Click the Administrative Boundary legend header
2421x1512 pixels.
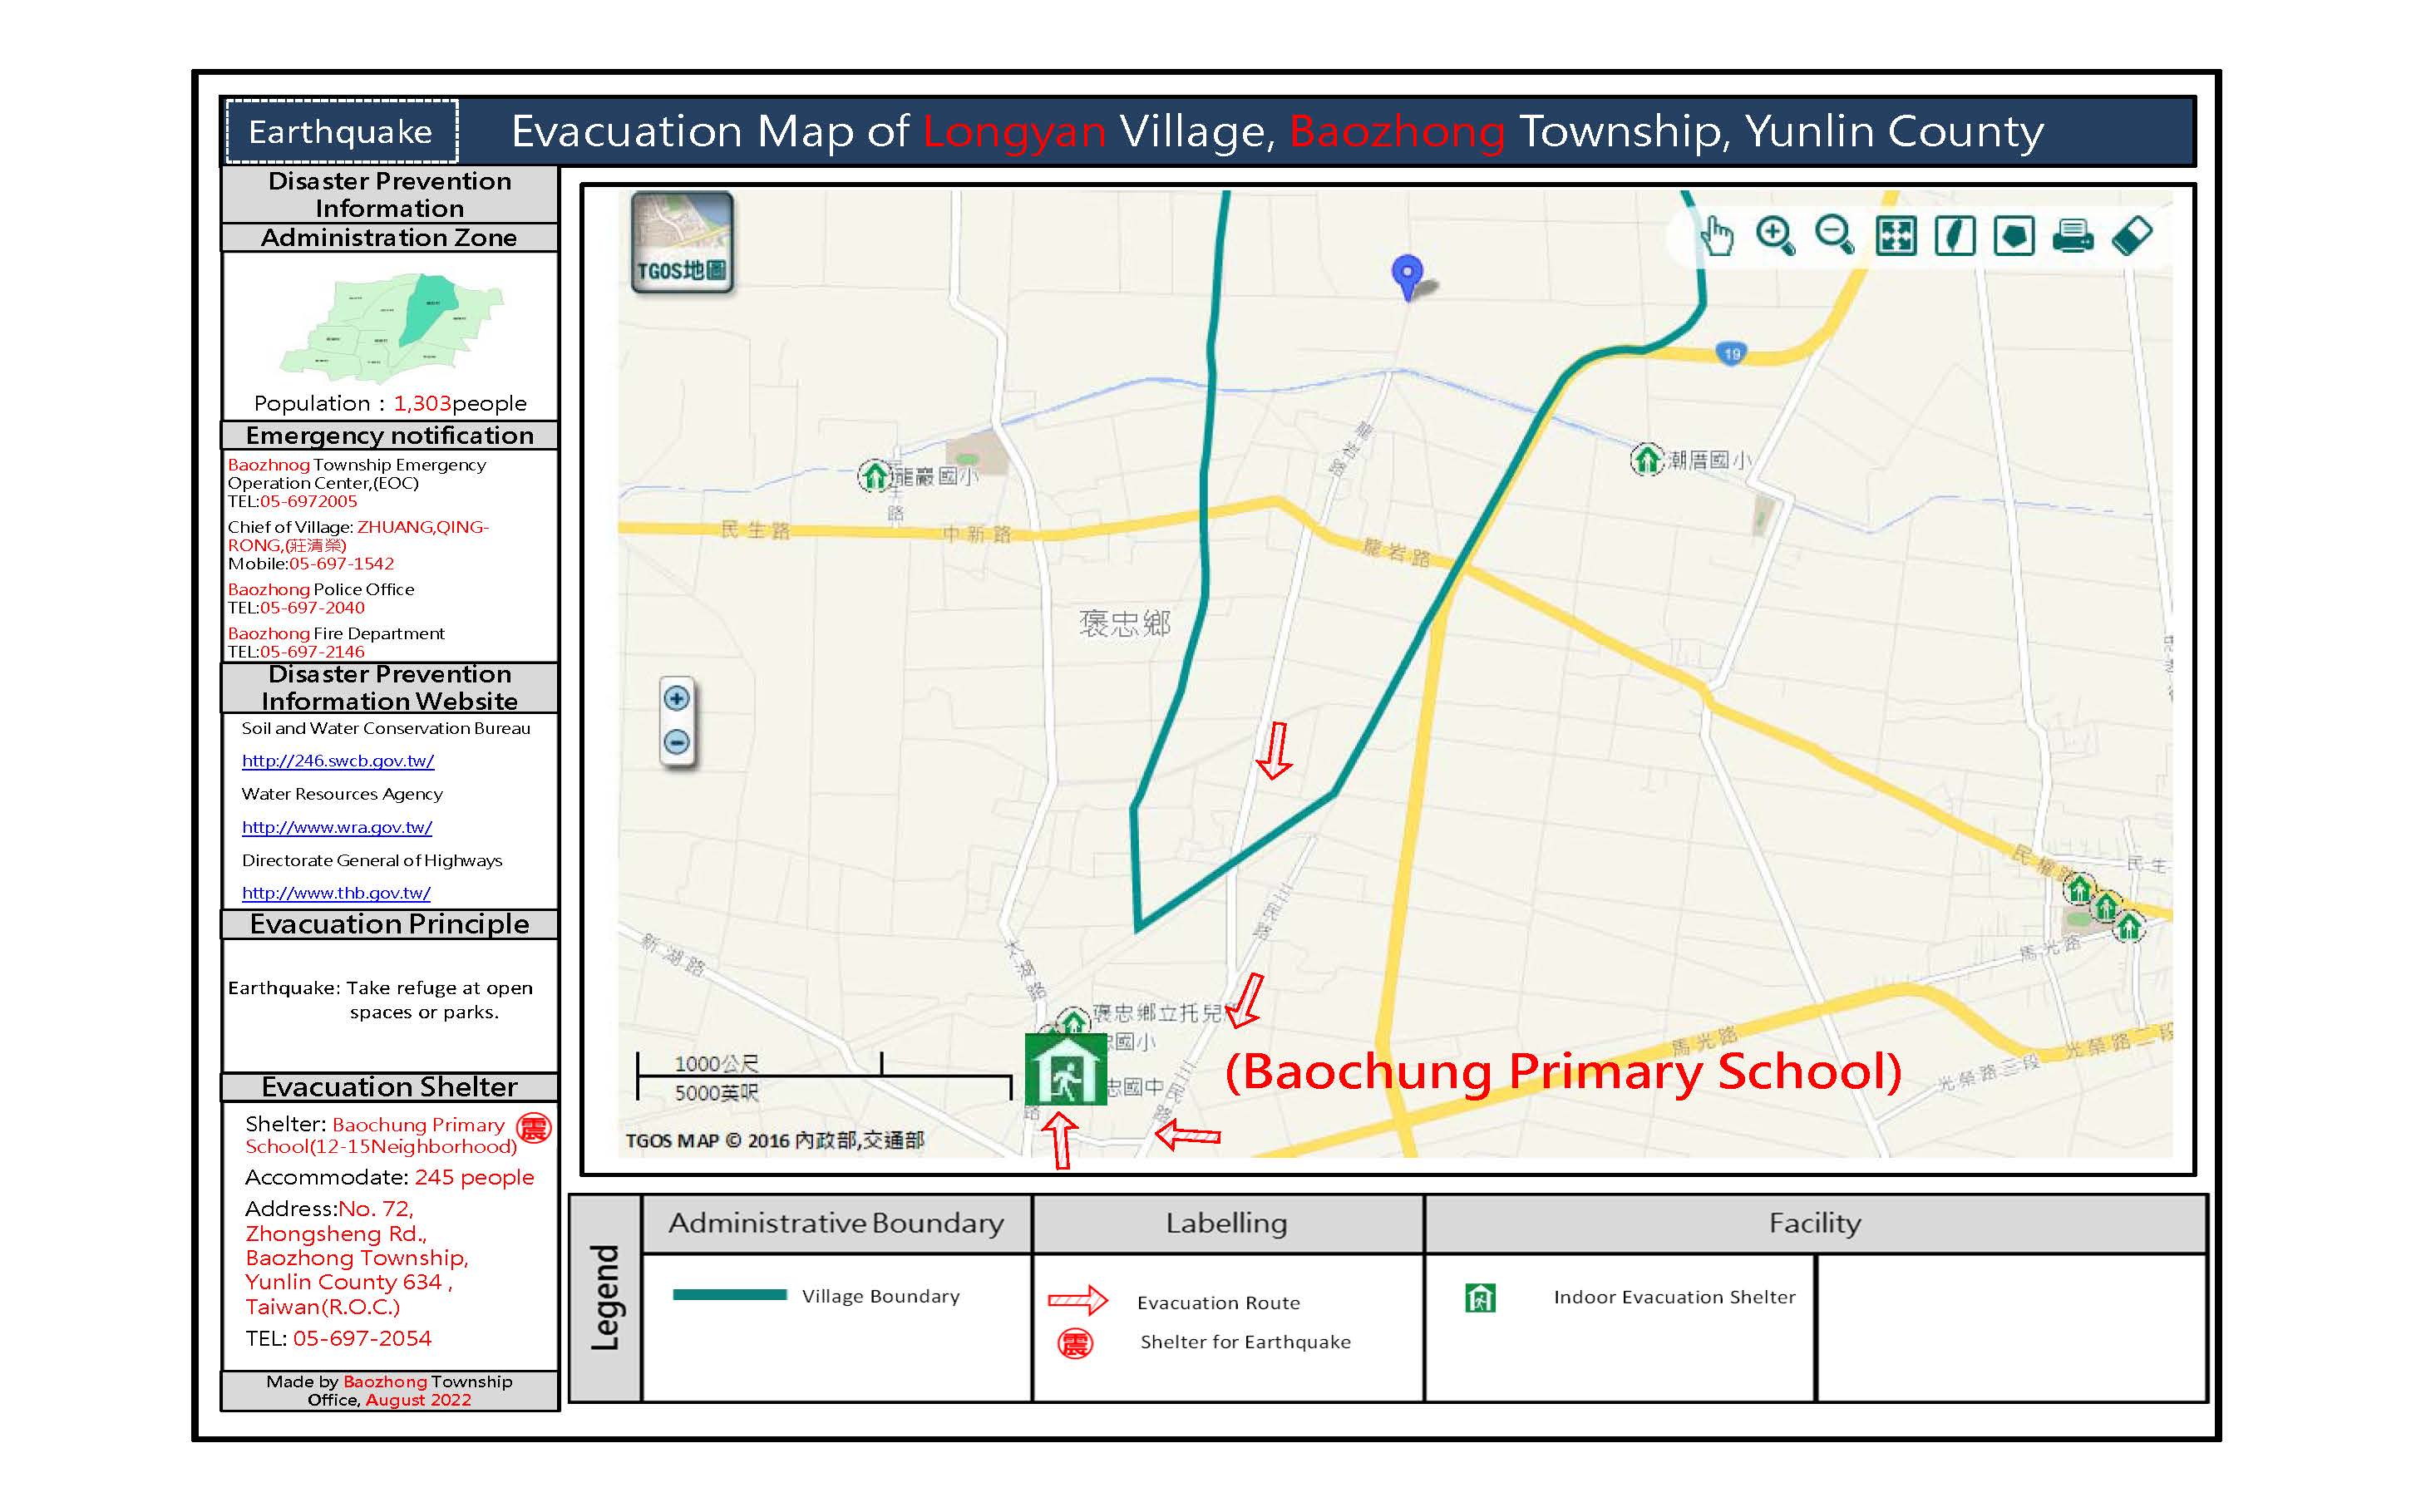(x=836, y=1223)
